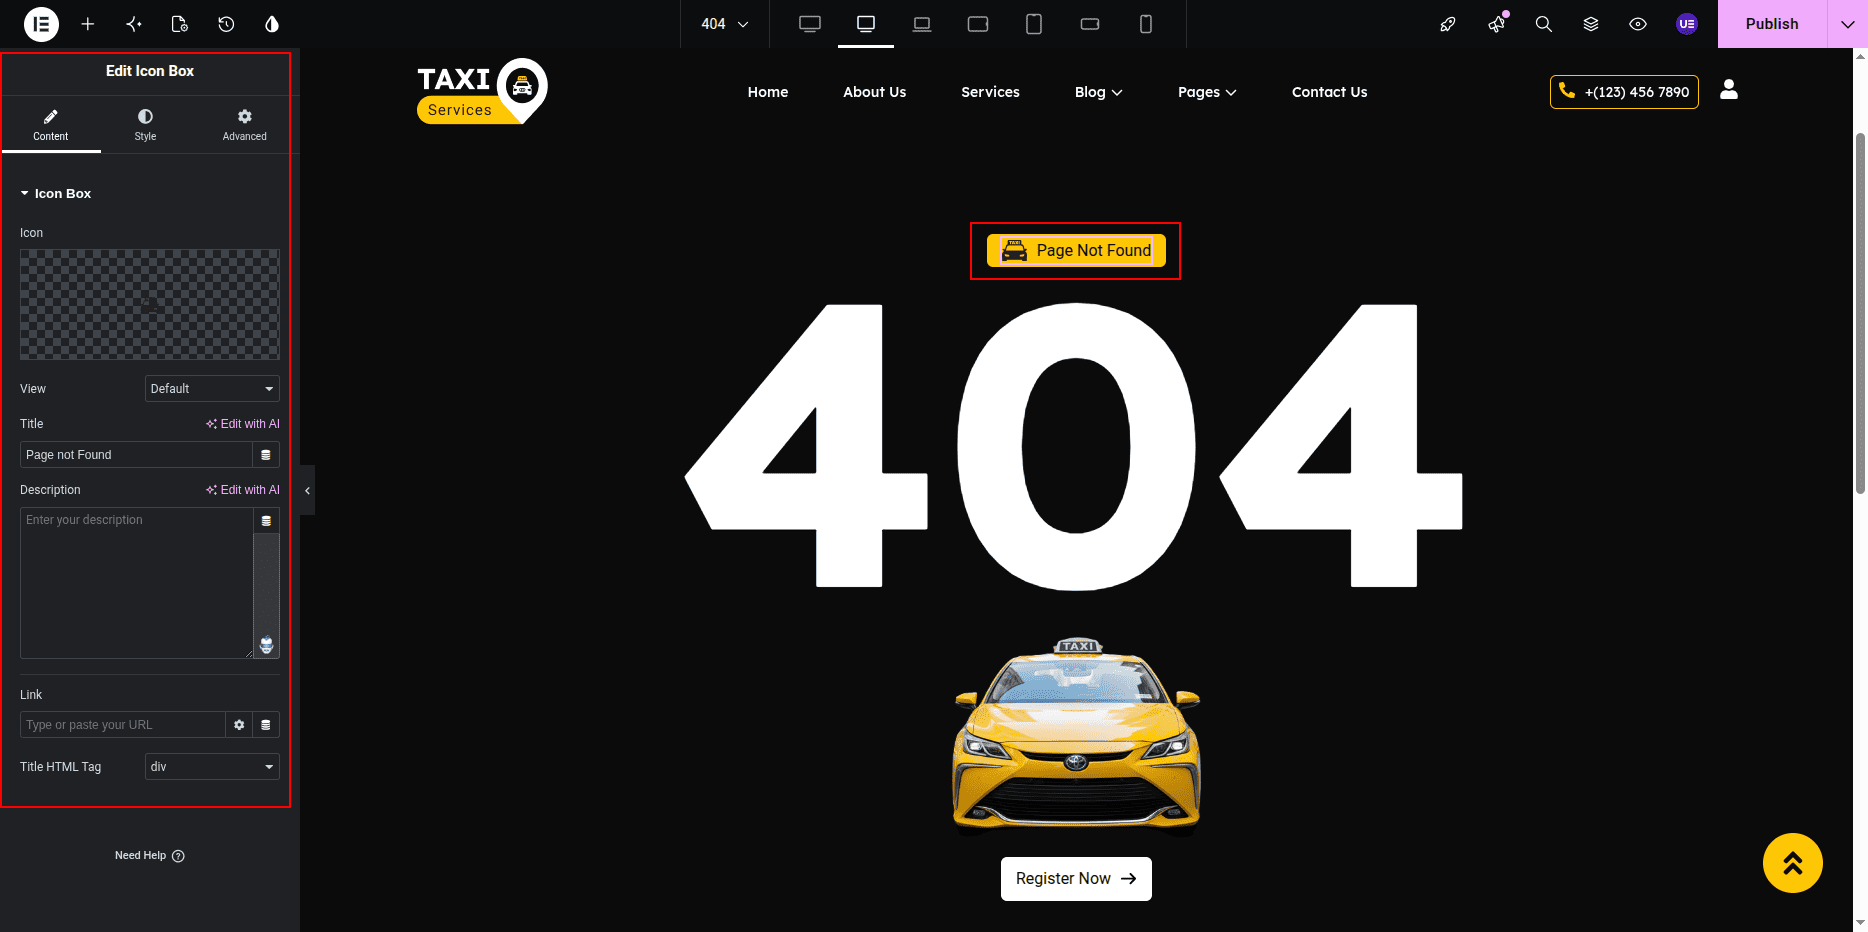Switch to the Content tab

point(51,125)
